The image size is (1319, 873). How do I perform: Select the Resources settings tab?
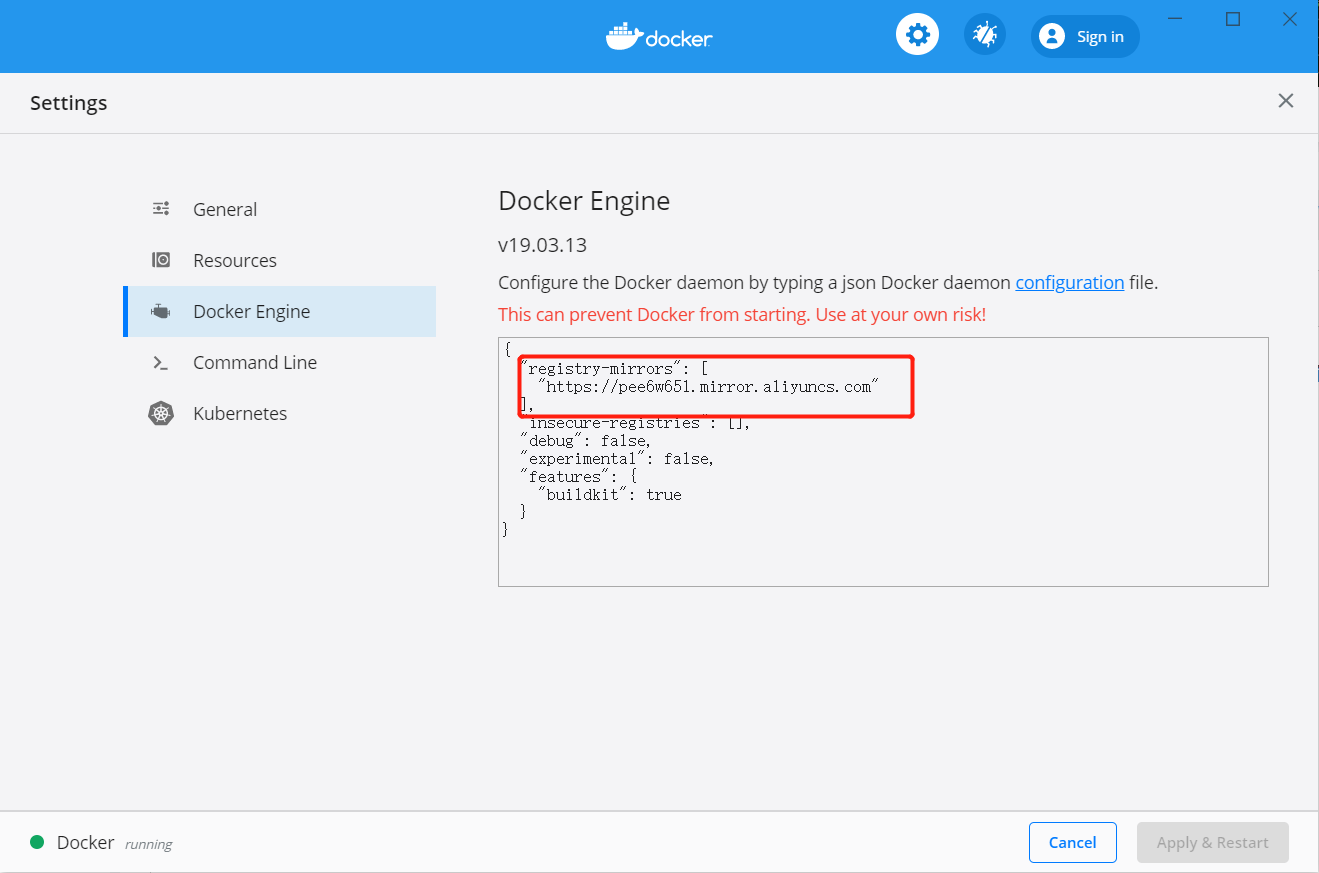click(280, 260)
